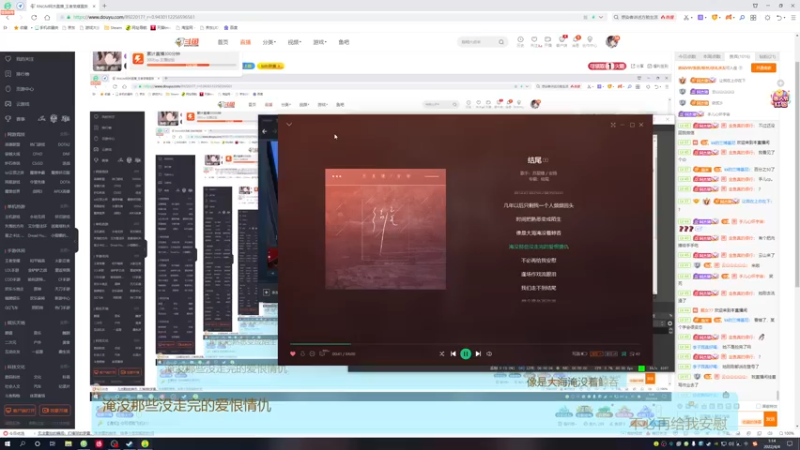The width and height of the screenshot is (800, 450).
Task: Open the red ranking badge above video
Action: coord(607,66)
